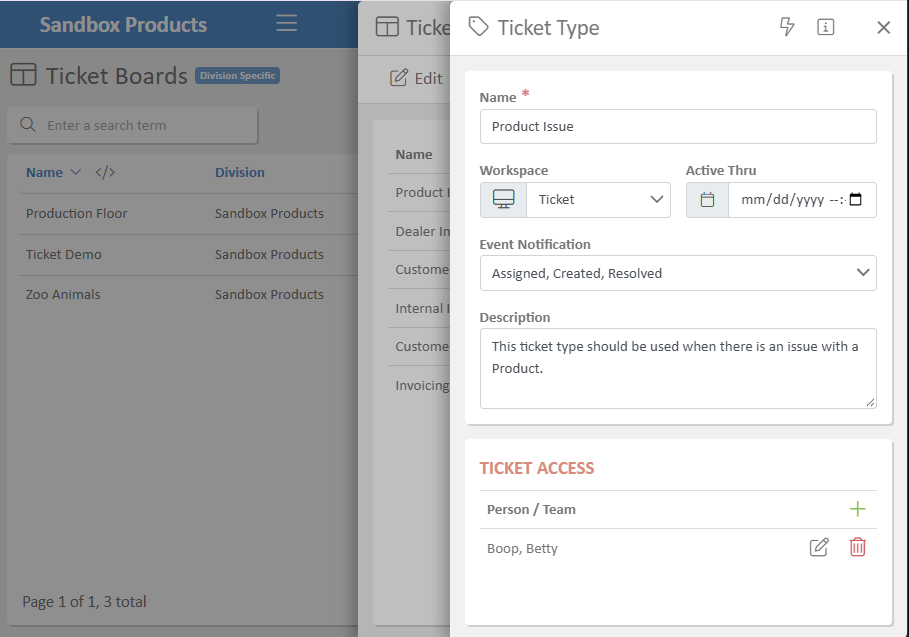The width and height of the screenshot is (909, 637).
Task: Click the Edit button in middle panel
Action: click(x=416, y=78)
